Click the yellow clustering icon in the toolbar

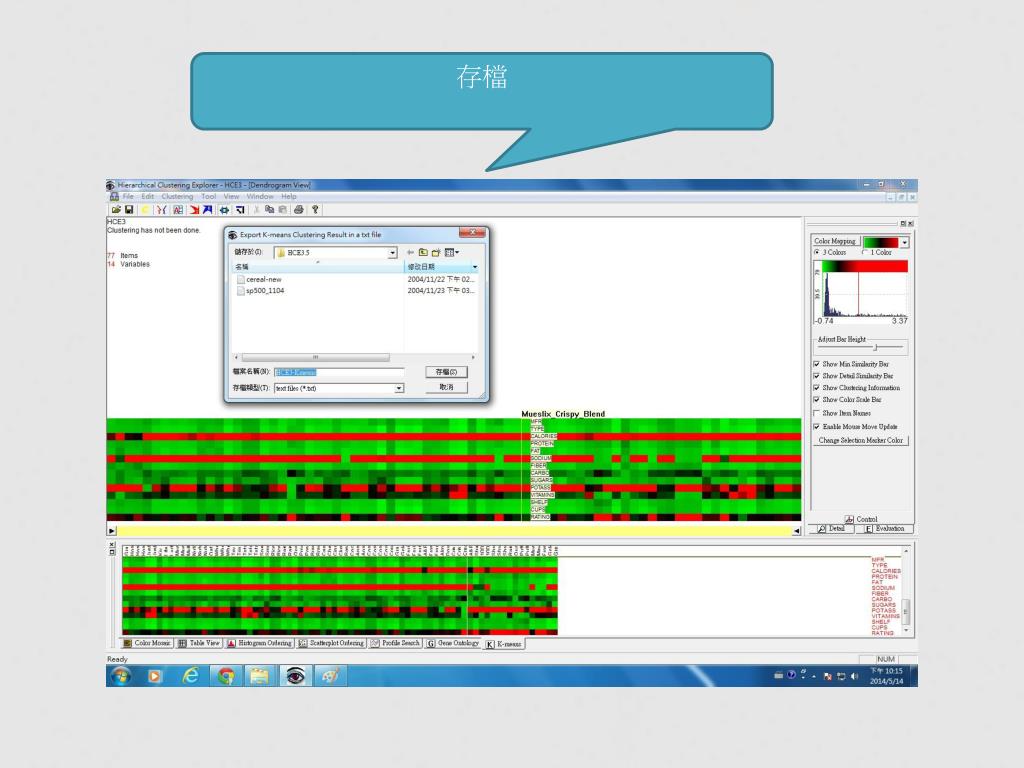point(145,210)
